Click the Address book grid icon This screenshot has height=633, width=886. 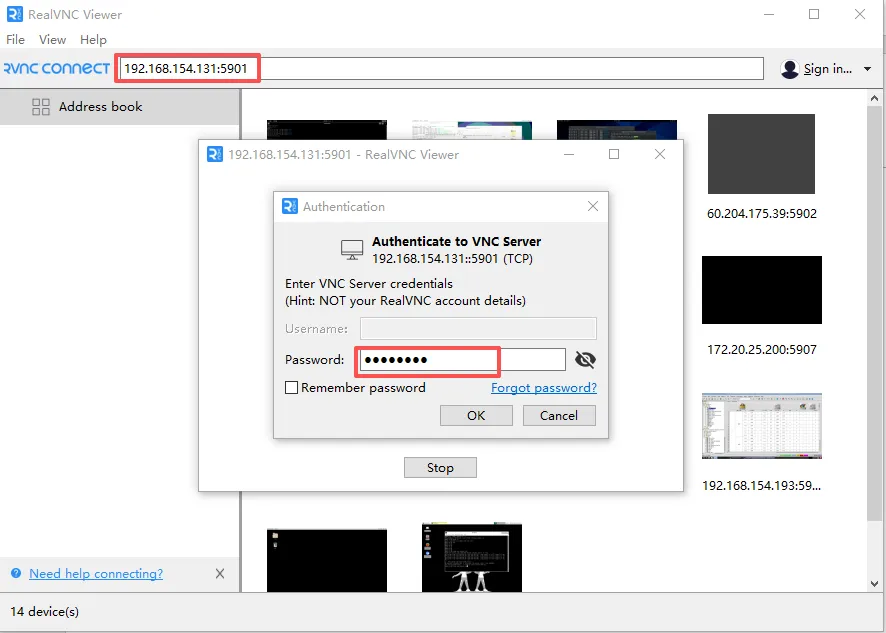point(41,107)
